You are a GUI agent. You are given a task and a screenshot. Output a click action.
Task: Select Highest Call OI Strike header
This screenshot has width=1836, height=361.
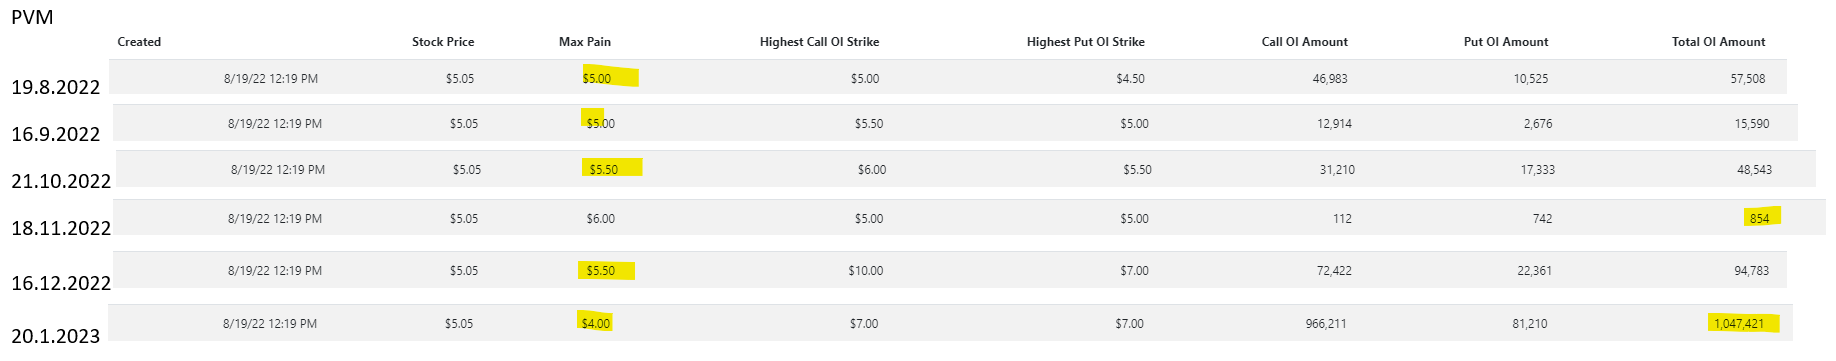[819, 42]
